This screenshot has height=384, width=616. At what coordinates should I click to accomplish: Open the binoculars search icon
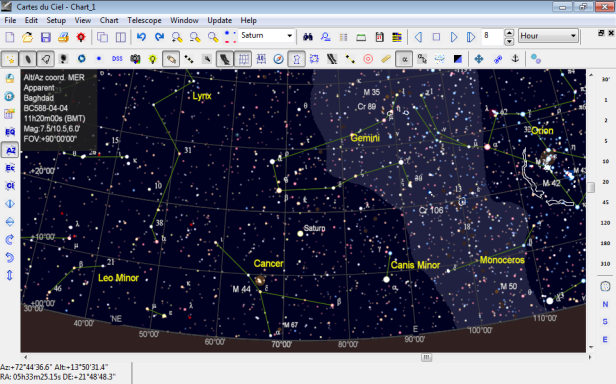(x=308, y=37)
